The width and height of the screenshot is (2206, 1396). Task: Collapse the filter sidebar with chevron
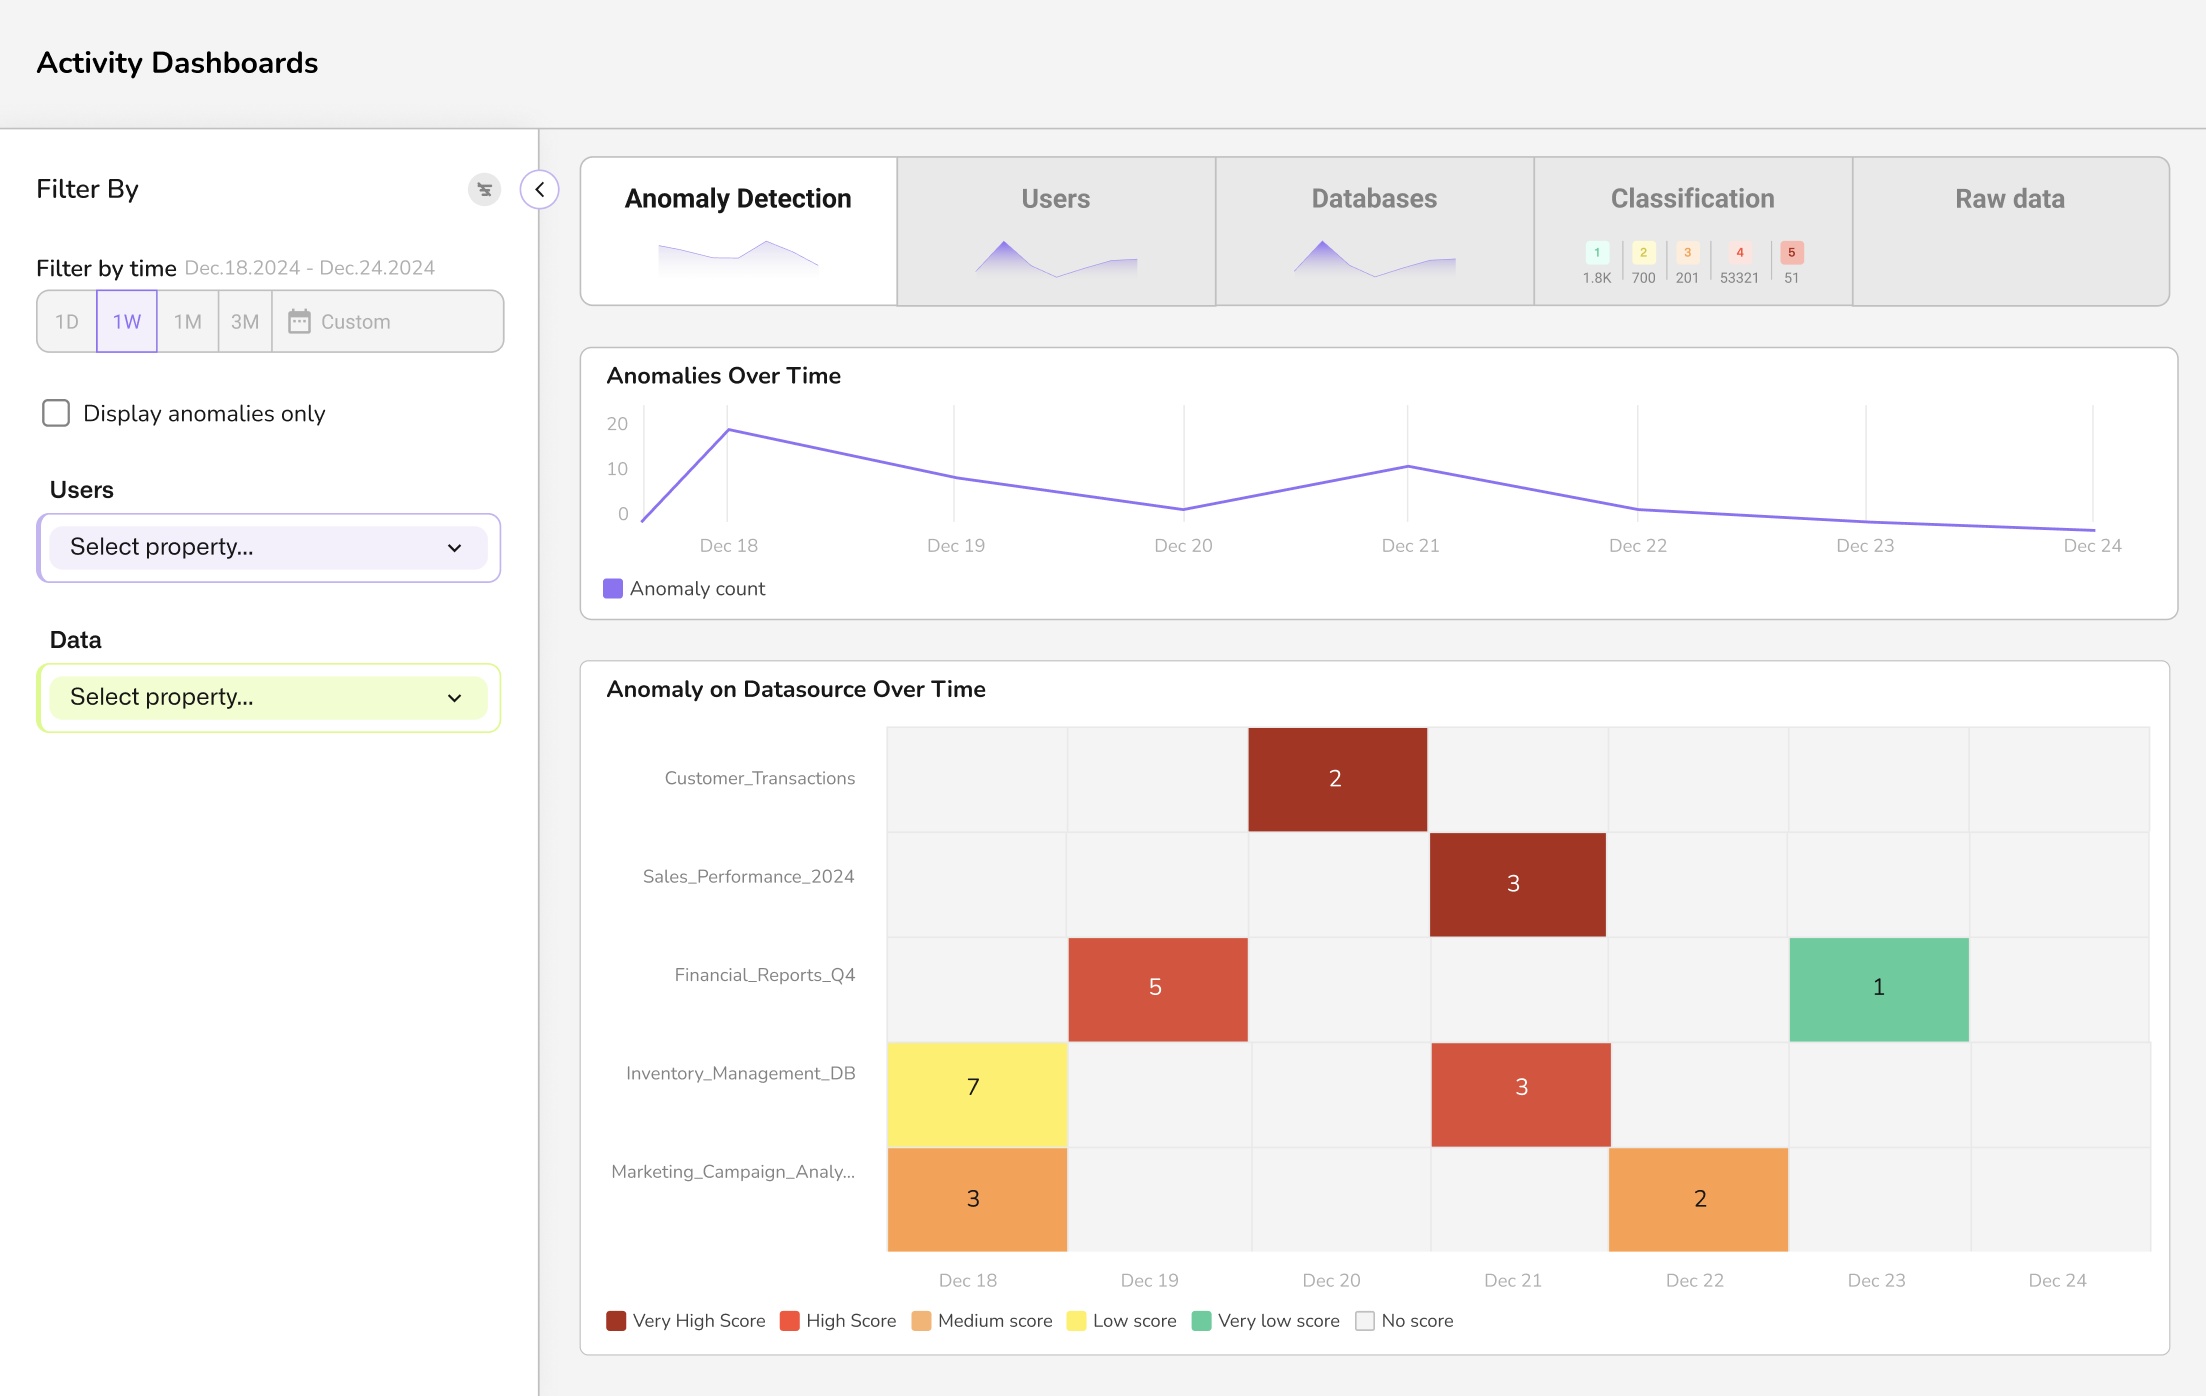click(x=539, y=189)
